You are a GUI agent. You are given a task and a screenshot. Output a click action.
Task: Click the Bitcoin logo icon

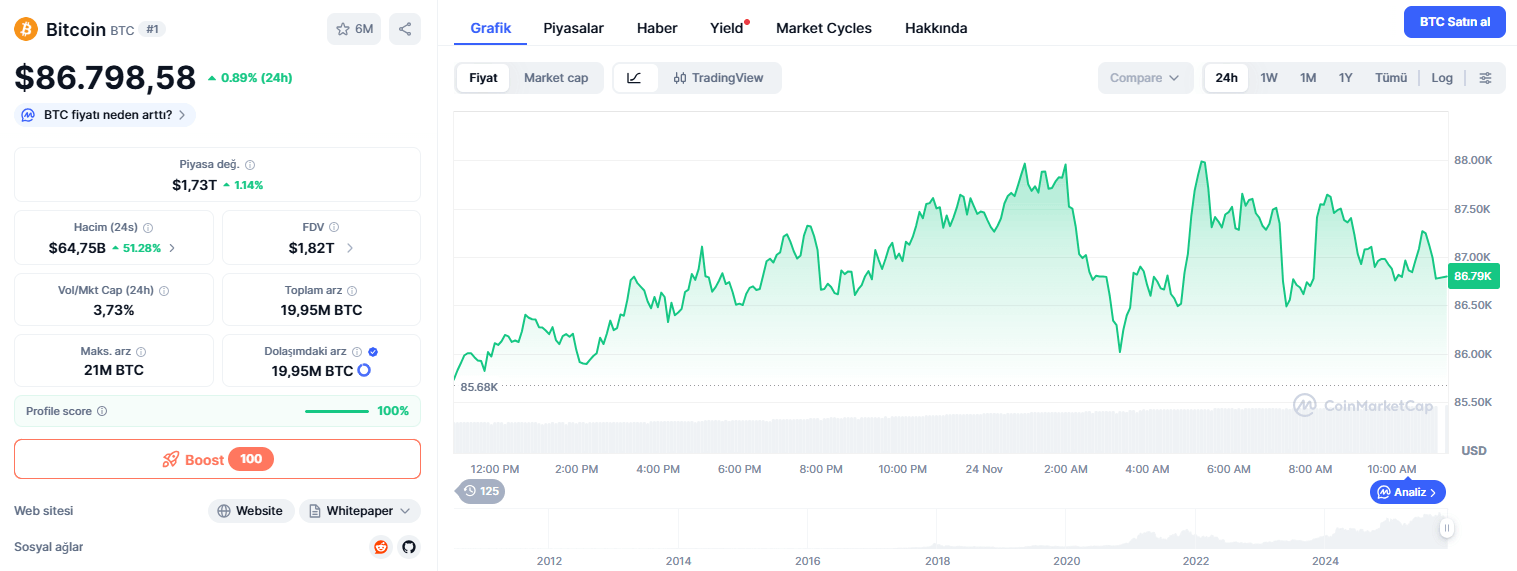pos(26,29)
